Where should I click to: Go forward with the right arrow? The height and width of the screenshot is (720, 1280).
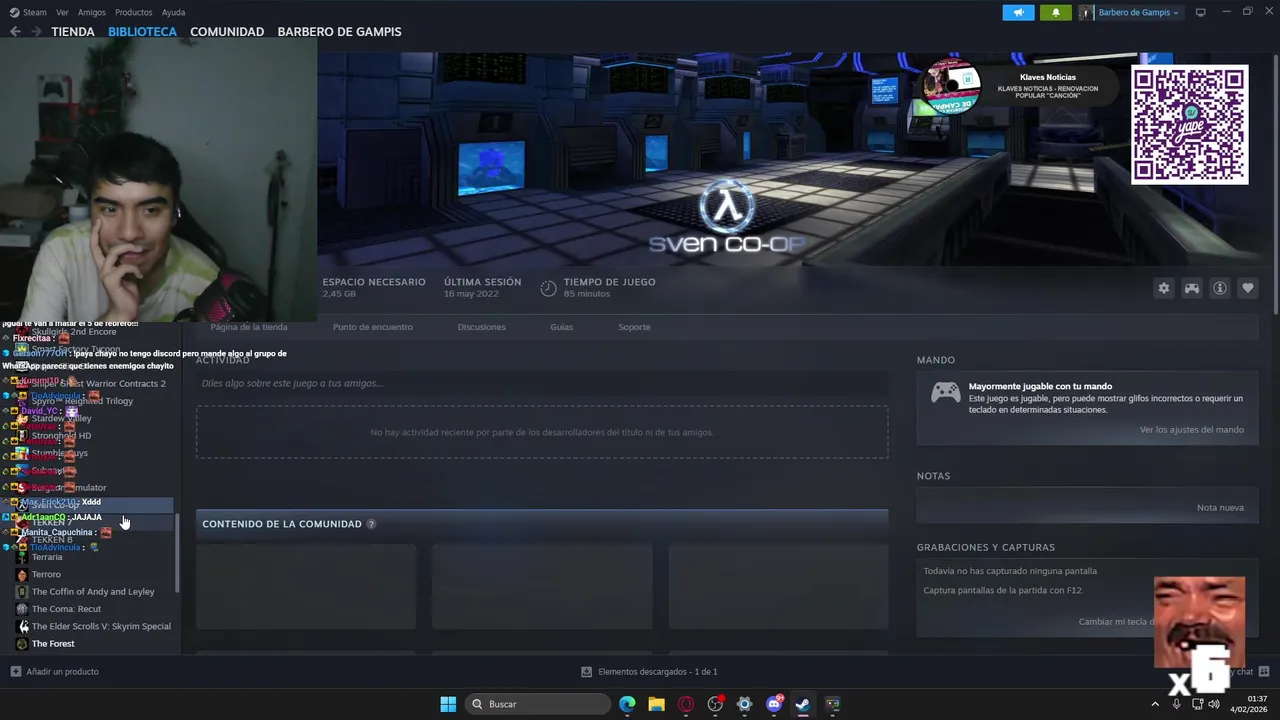tap(36, 31)
